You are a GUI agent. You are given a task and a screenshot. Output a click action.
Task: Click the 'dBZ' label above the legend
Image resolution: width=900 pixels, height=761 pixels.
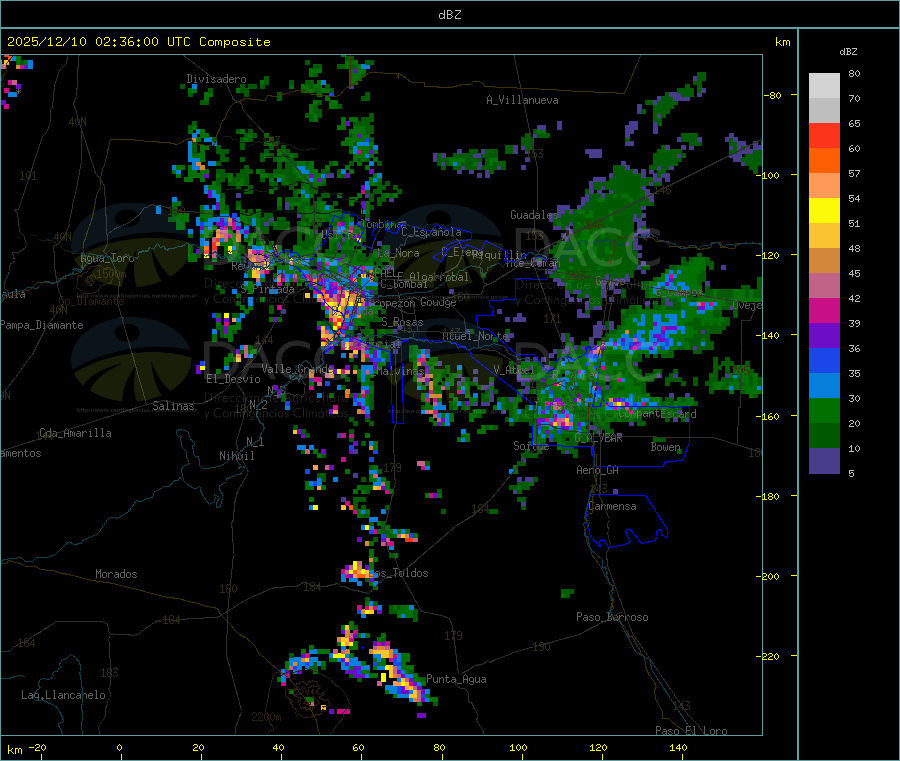[848, 52]
